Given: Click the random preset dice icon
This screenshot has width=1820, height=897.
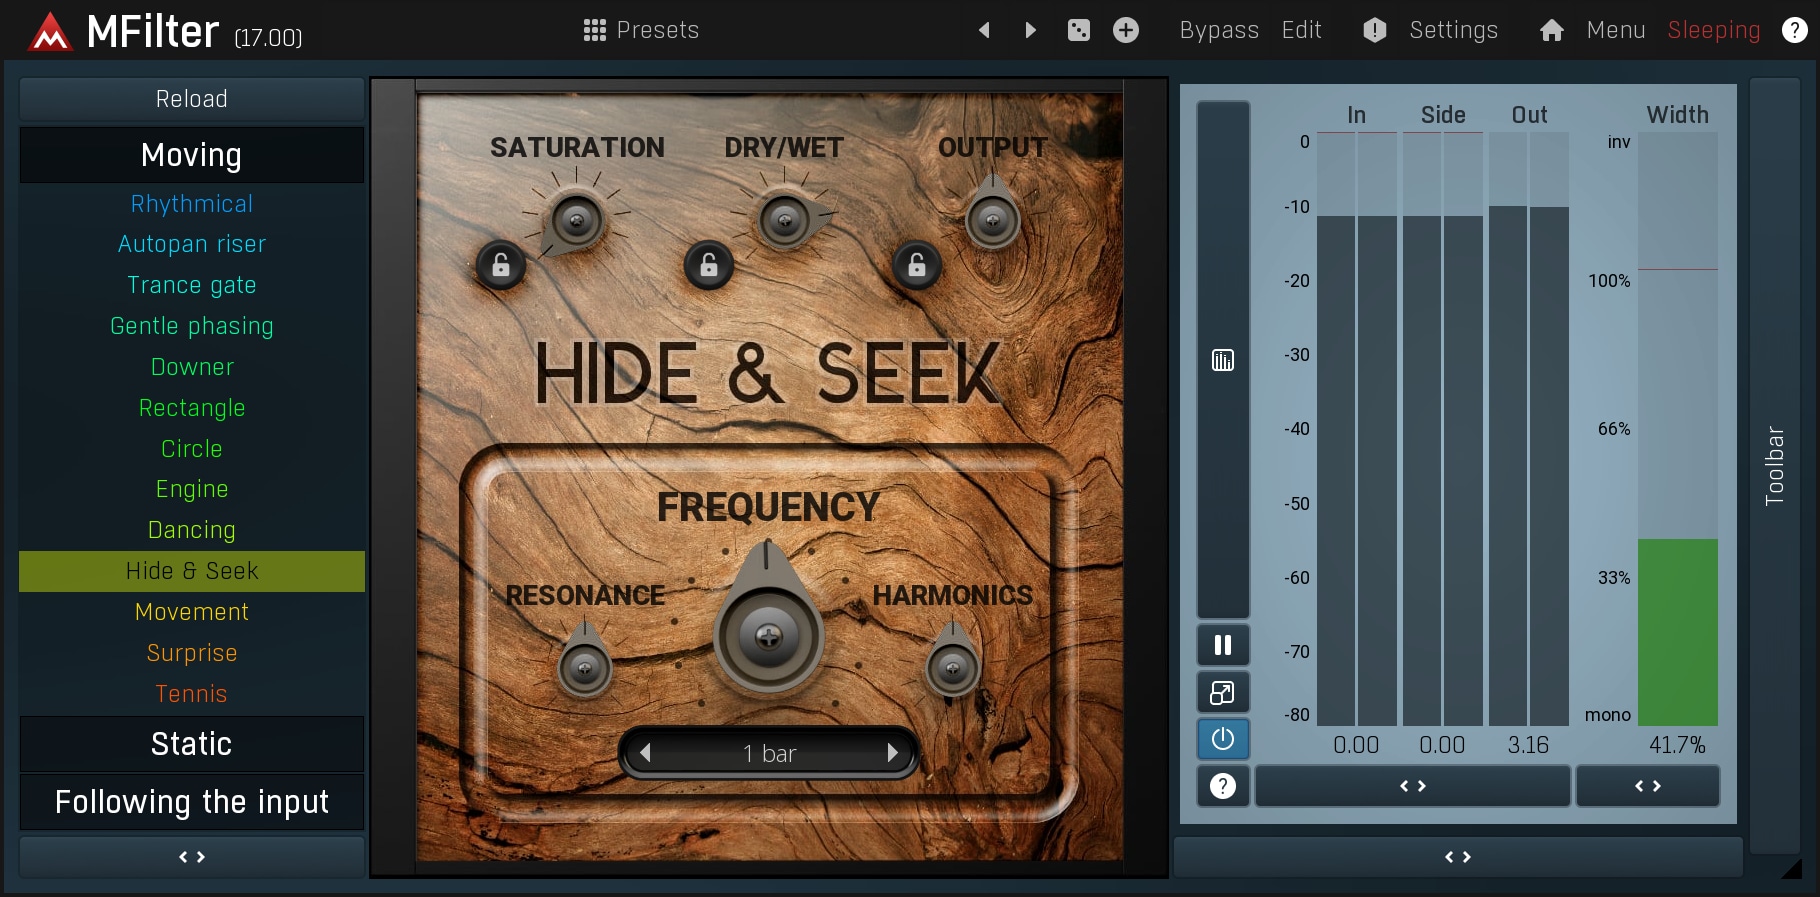Looking at the screenshot, I should [1078, 30].
